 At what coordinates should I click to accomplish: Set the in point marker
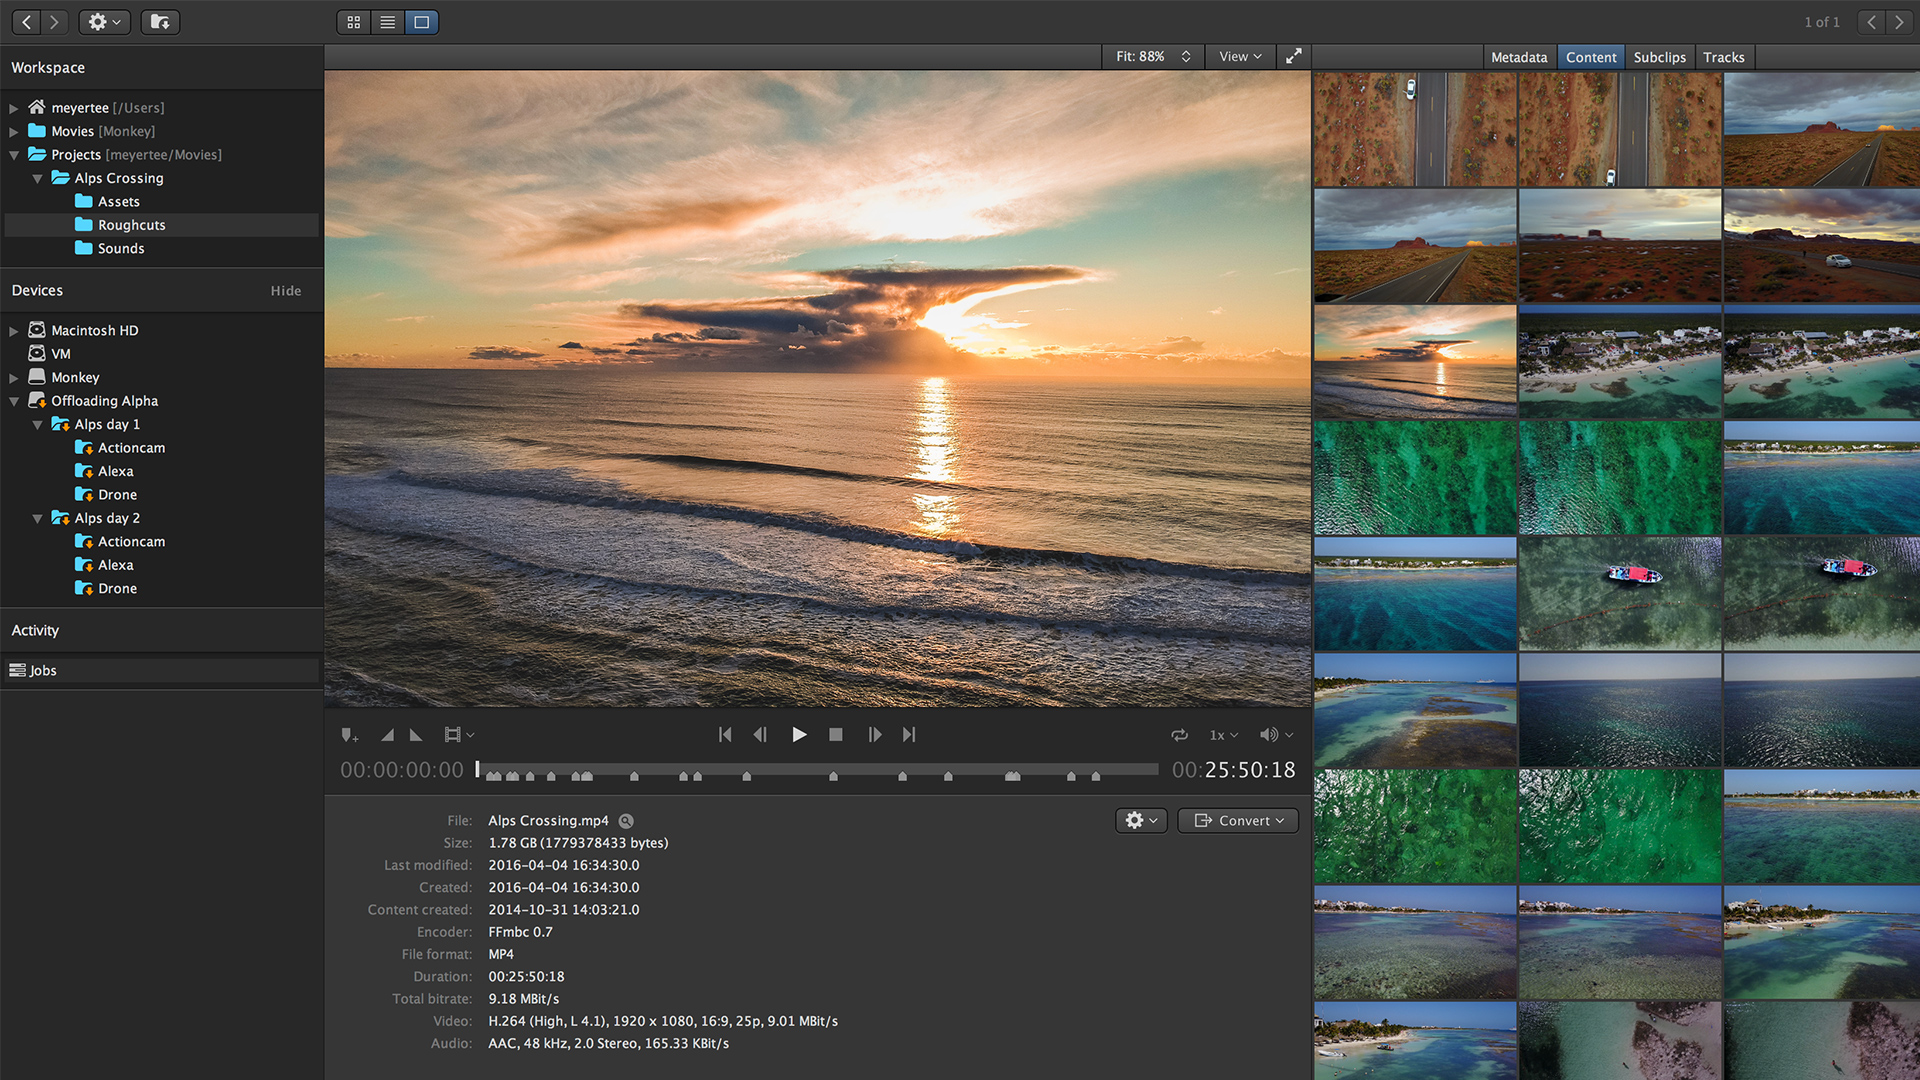[387, 735]
